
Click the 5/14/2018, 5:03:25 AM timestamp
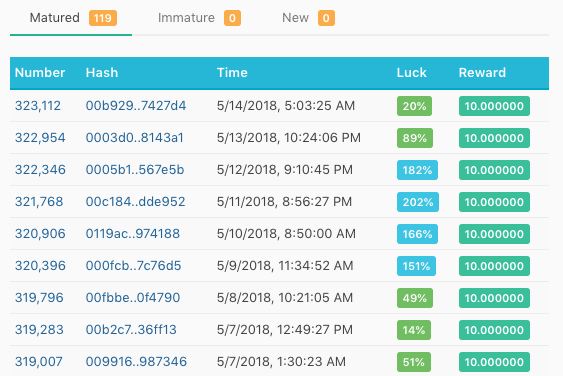[286, 106]
